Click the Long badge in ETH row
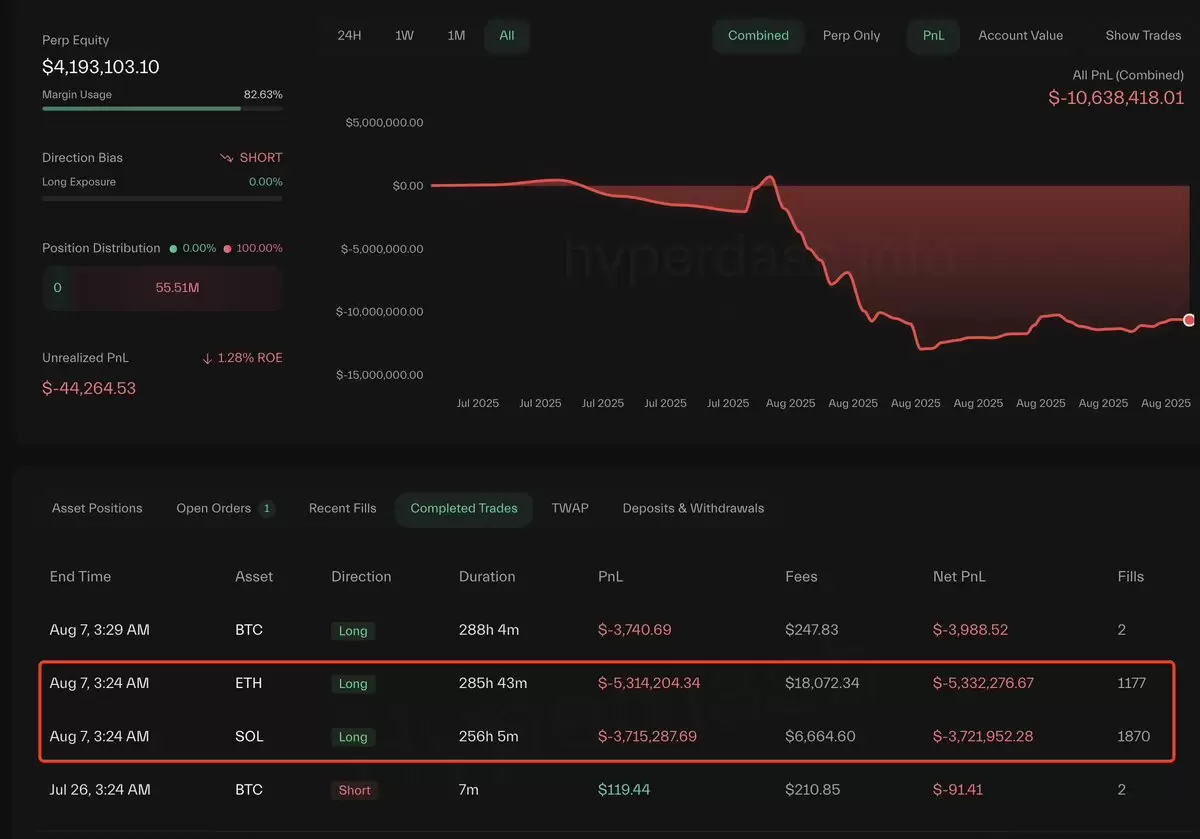Image resolution: width=1200 pixels, height=839 pixels. 353,684
